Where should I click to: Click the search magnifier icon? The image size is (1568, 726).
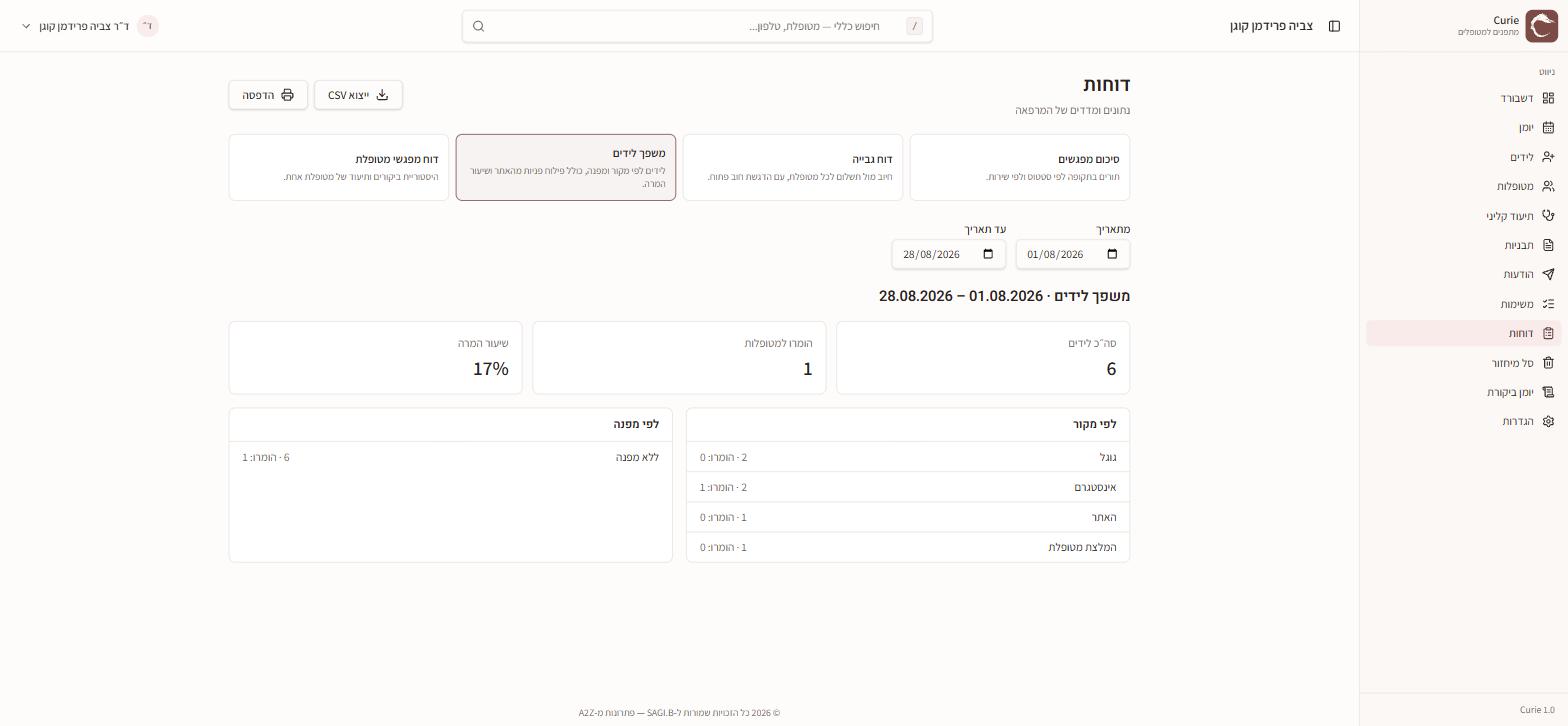click(478, 26)
